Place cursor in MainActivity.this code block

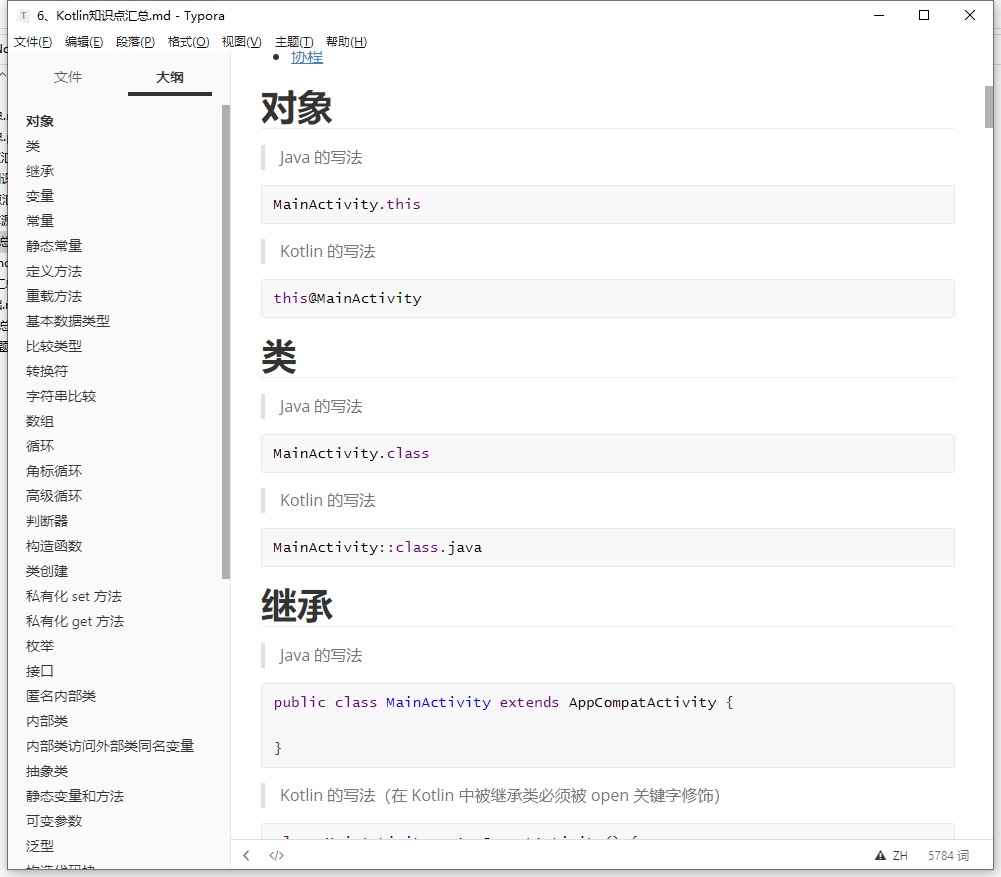pos(607,204)
